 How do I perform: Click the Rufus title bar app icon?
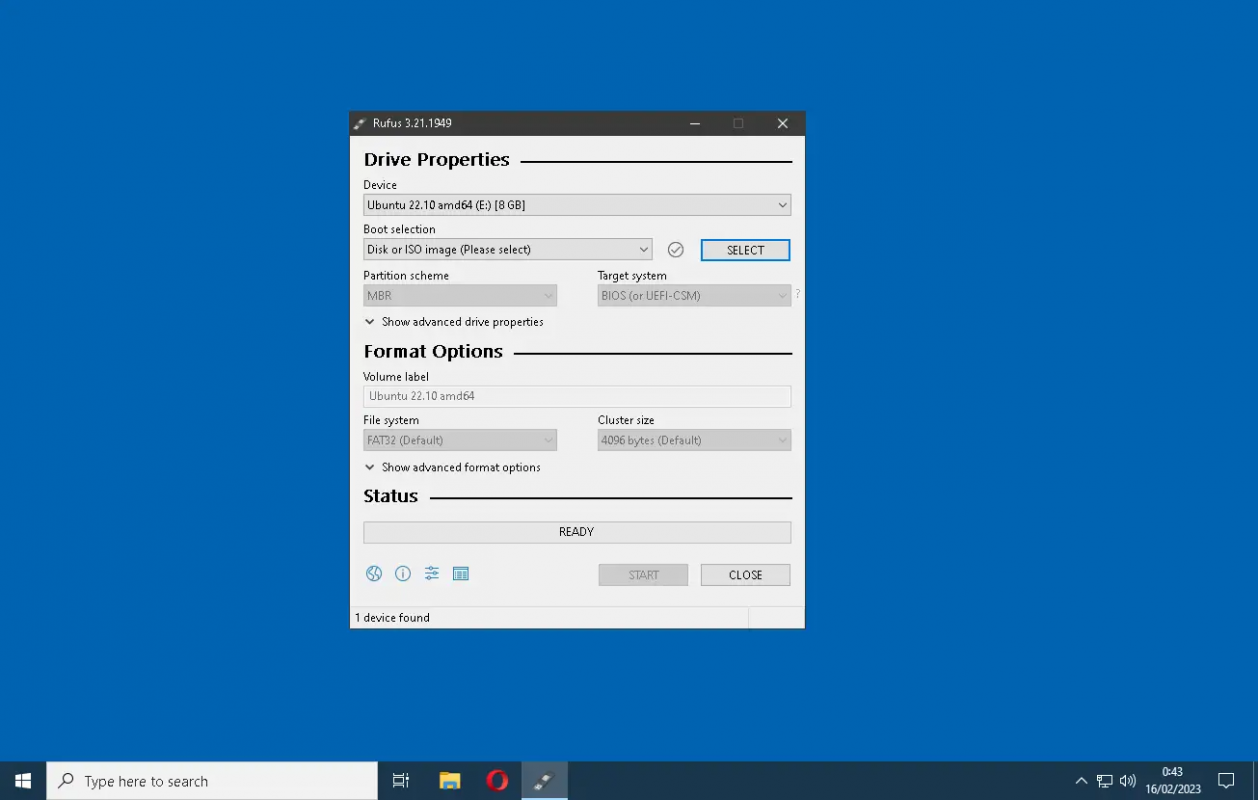tap(360, 124)
